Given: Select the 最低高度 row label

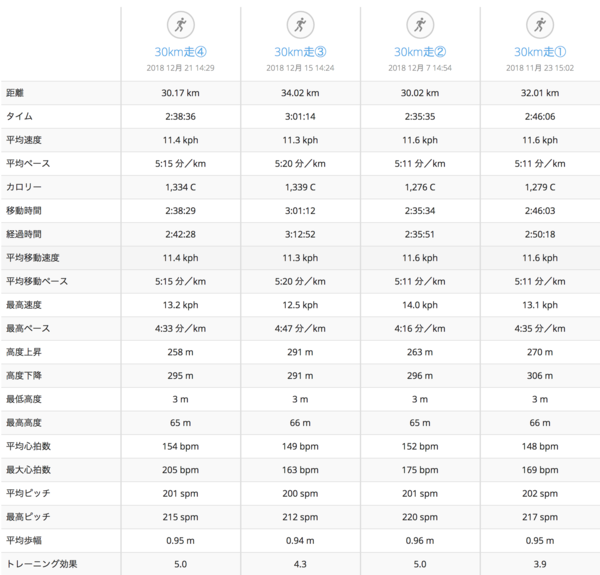Looking at the screenshot, I should coord(24,399).
